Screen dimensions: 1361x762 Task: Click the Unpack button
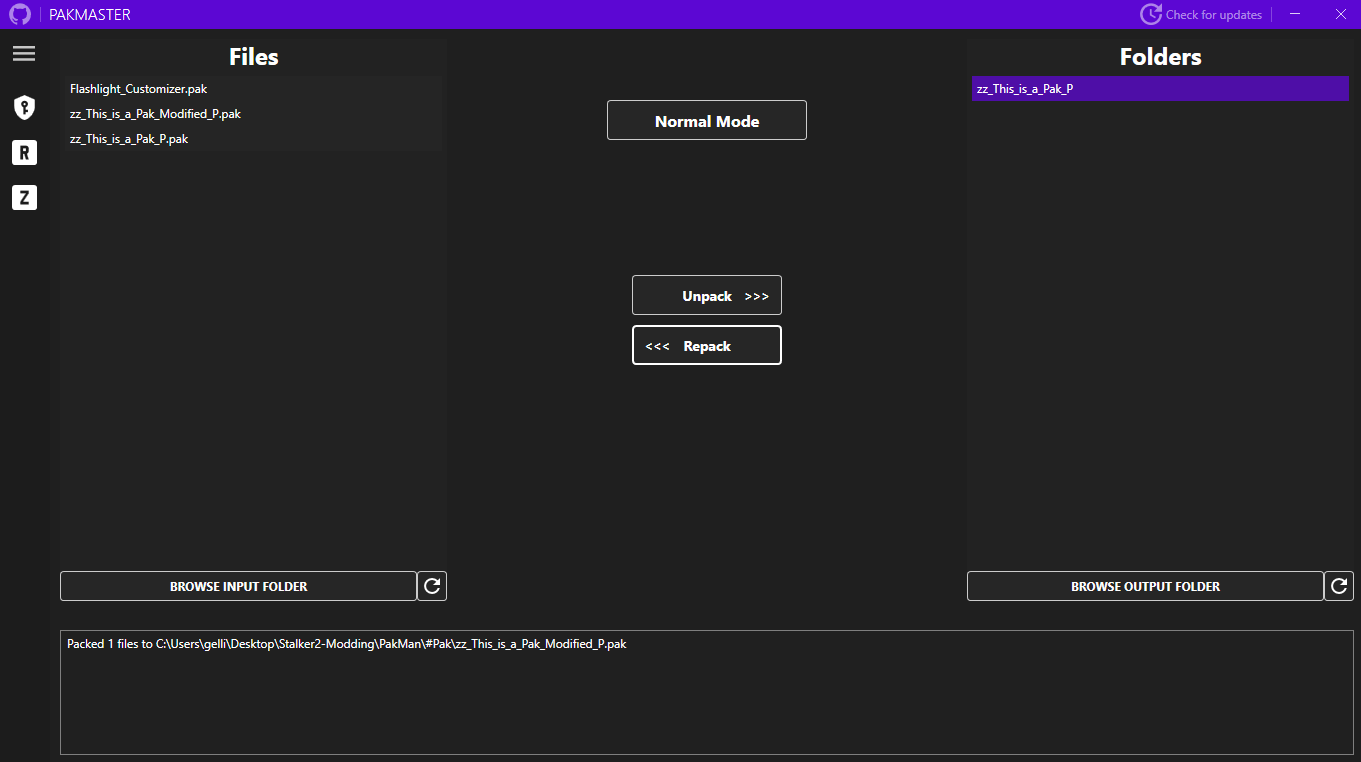coord(707,295)
